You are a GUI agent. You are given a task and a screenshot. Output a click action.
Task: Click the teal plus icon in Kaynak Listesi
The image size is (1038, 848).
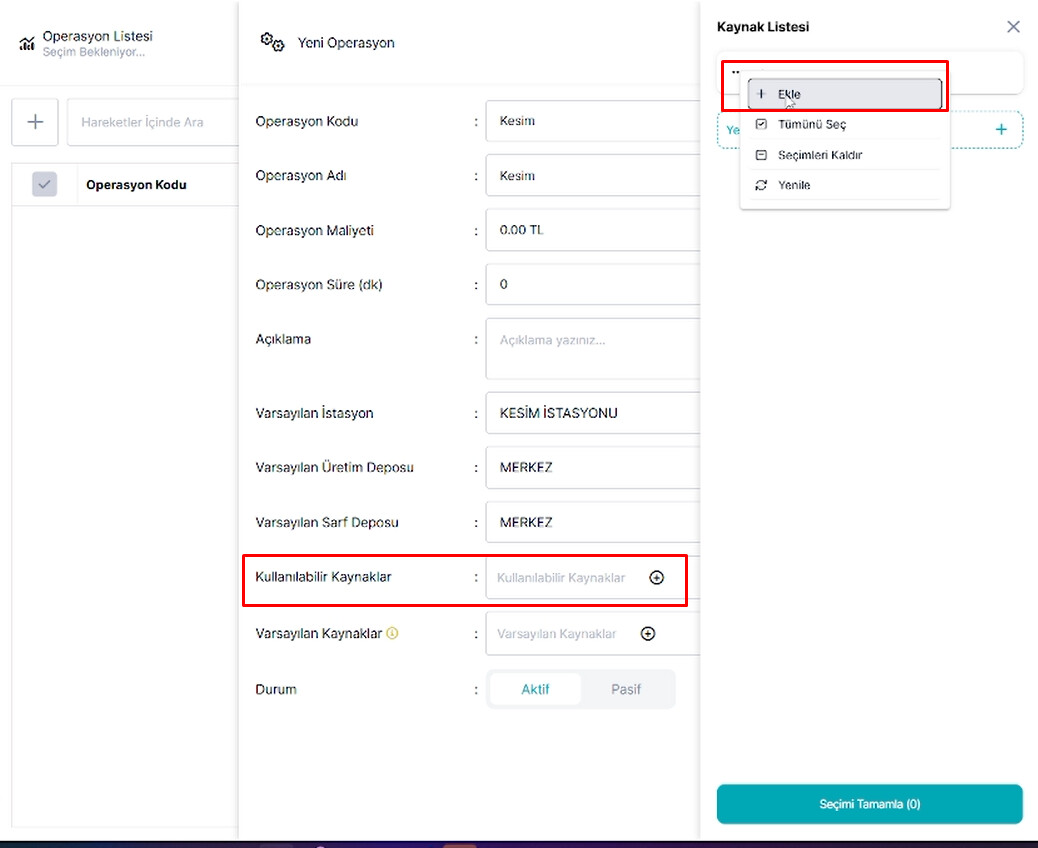[1001, 130]
